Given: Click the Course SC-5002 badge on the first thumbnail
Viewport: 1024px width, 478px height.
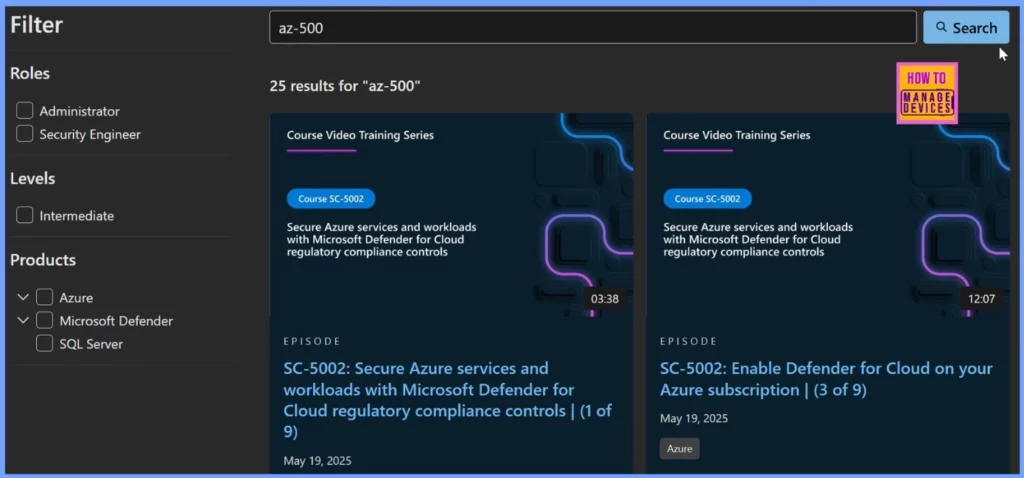Looking at the screenshot, I should (331, 199).
